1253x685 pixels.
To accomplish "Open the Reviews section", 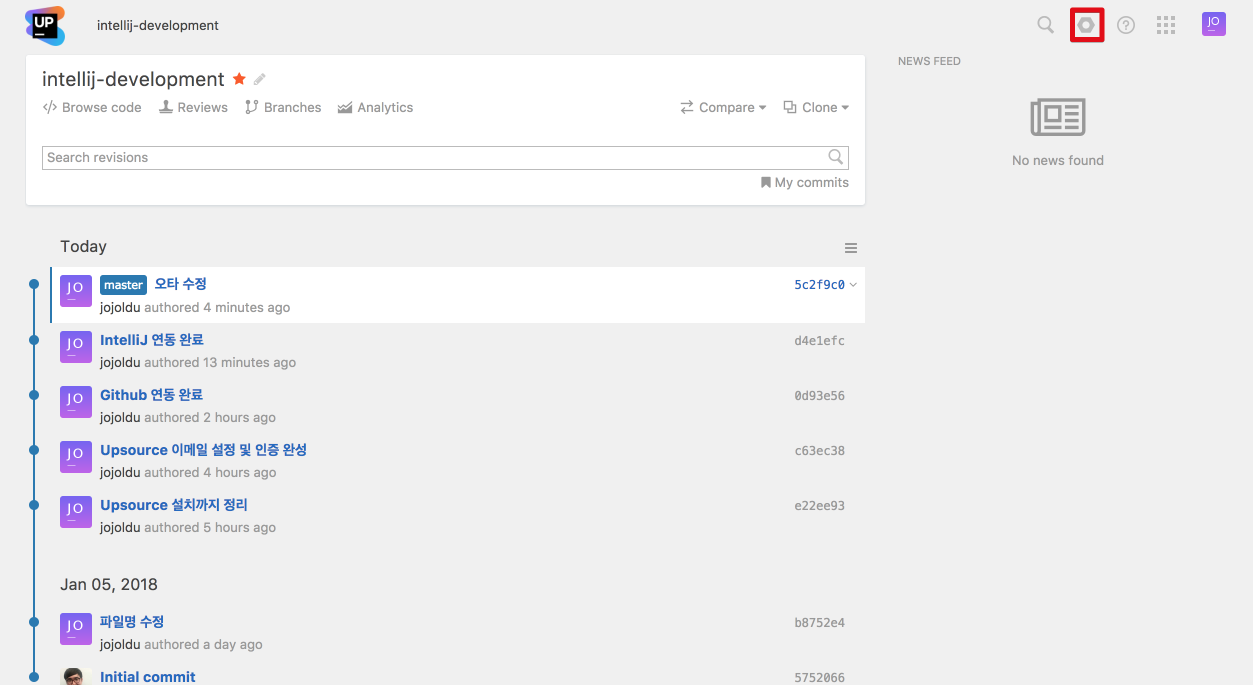I will tap(194, 107).
